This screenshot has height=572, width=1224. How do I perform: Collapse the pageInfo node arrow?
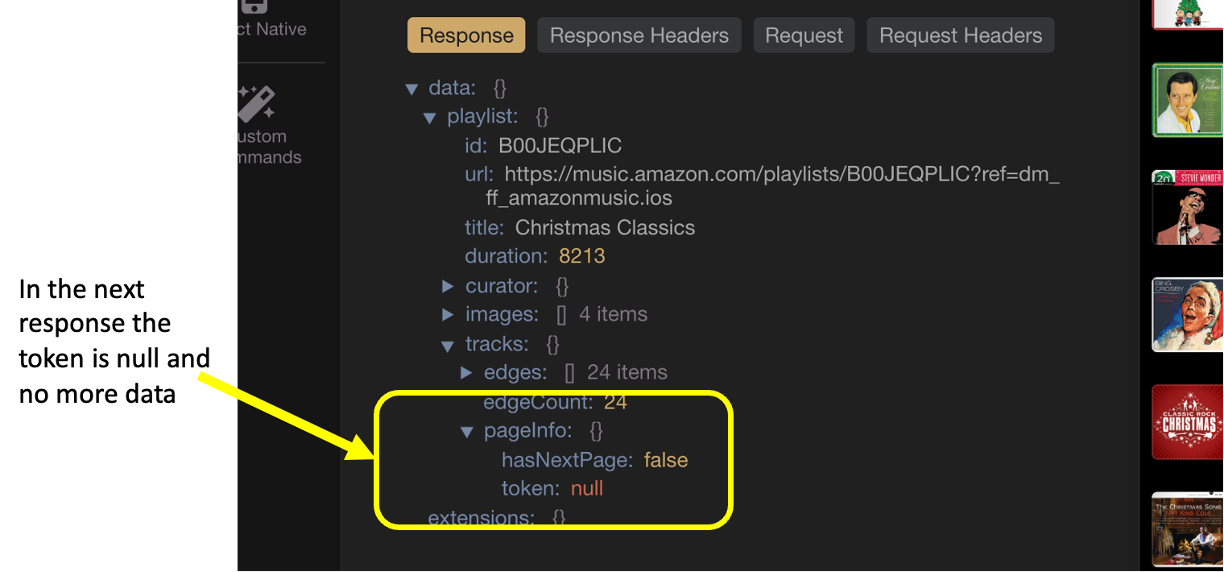(x=467, y=432)
